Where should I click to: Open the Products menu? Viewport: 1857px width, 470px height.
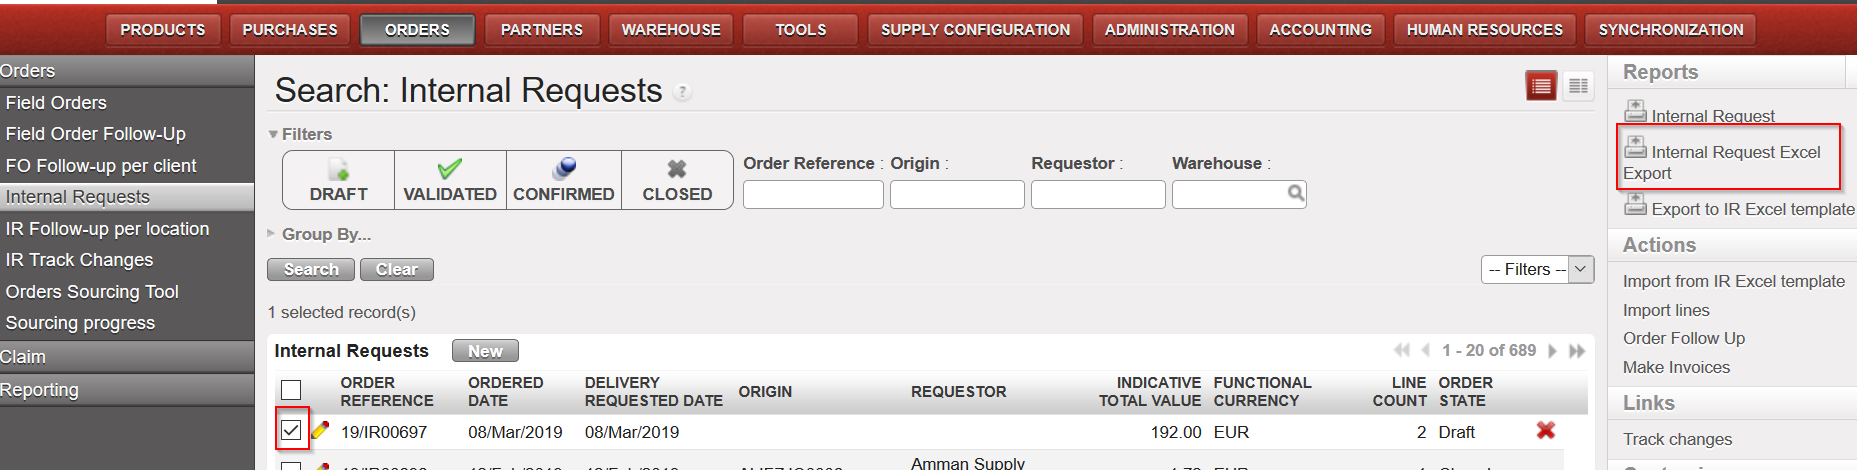pyautogui.click(x=163, y=30)
